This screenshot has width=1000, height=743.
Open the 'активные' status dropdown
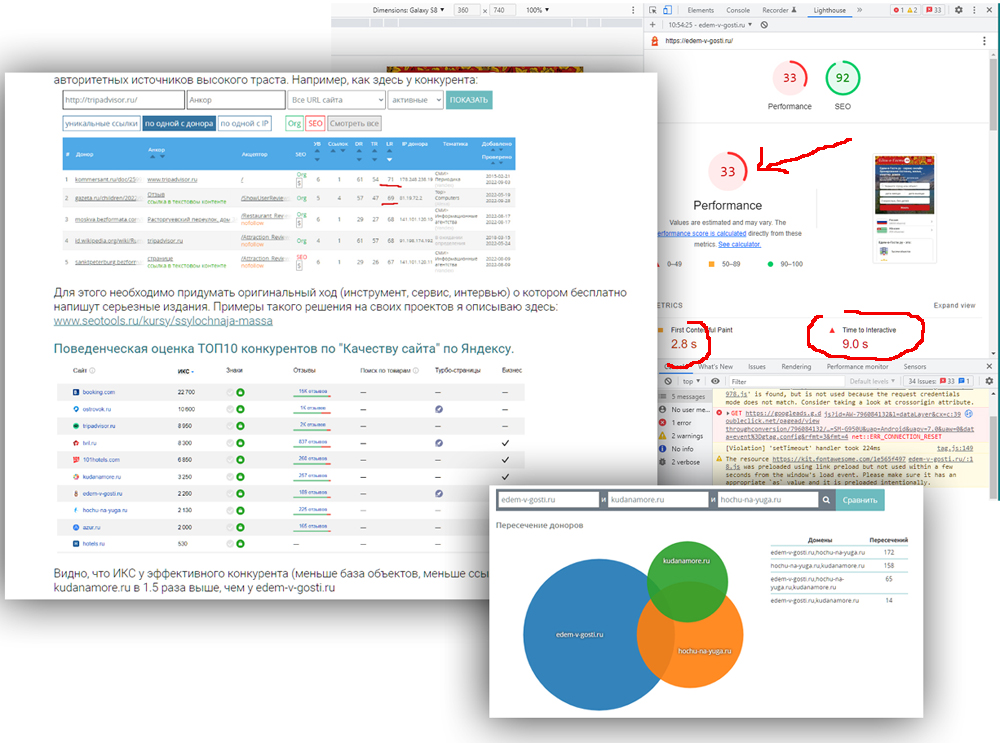(x=415, y=100)
